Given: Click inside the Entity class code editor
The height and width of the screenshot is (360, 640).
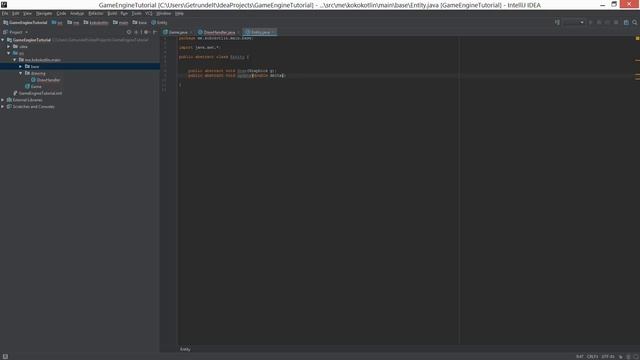Looking at the screenshot, I should pos(318,190).
